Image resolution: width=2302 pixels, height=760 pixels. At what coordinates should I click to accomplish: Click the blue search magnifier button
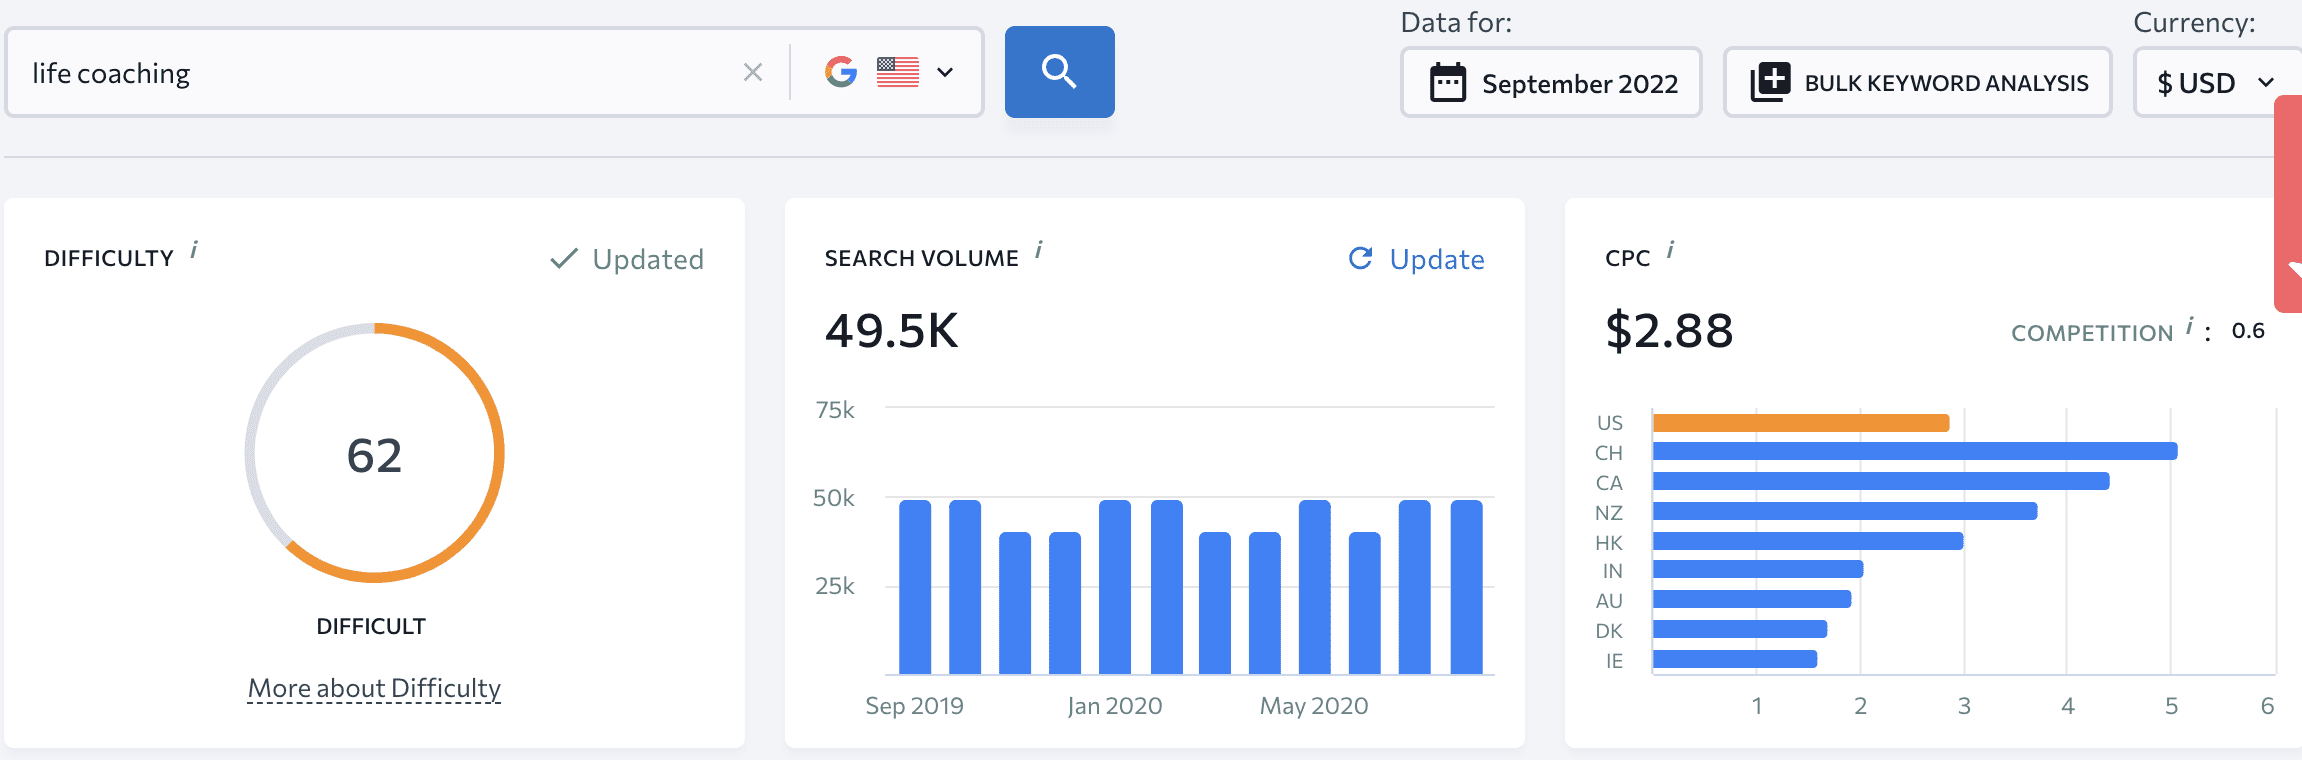(x=1059, y=72)
